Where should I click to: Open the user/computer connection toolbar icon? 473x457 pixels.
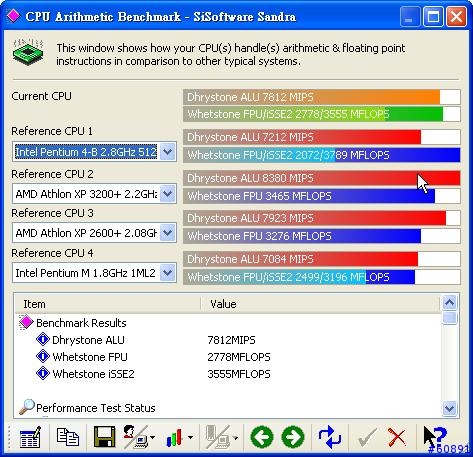click(136, 437)
